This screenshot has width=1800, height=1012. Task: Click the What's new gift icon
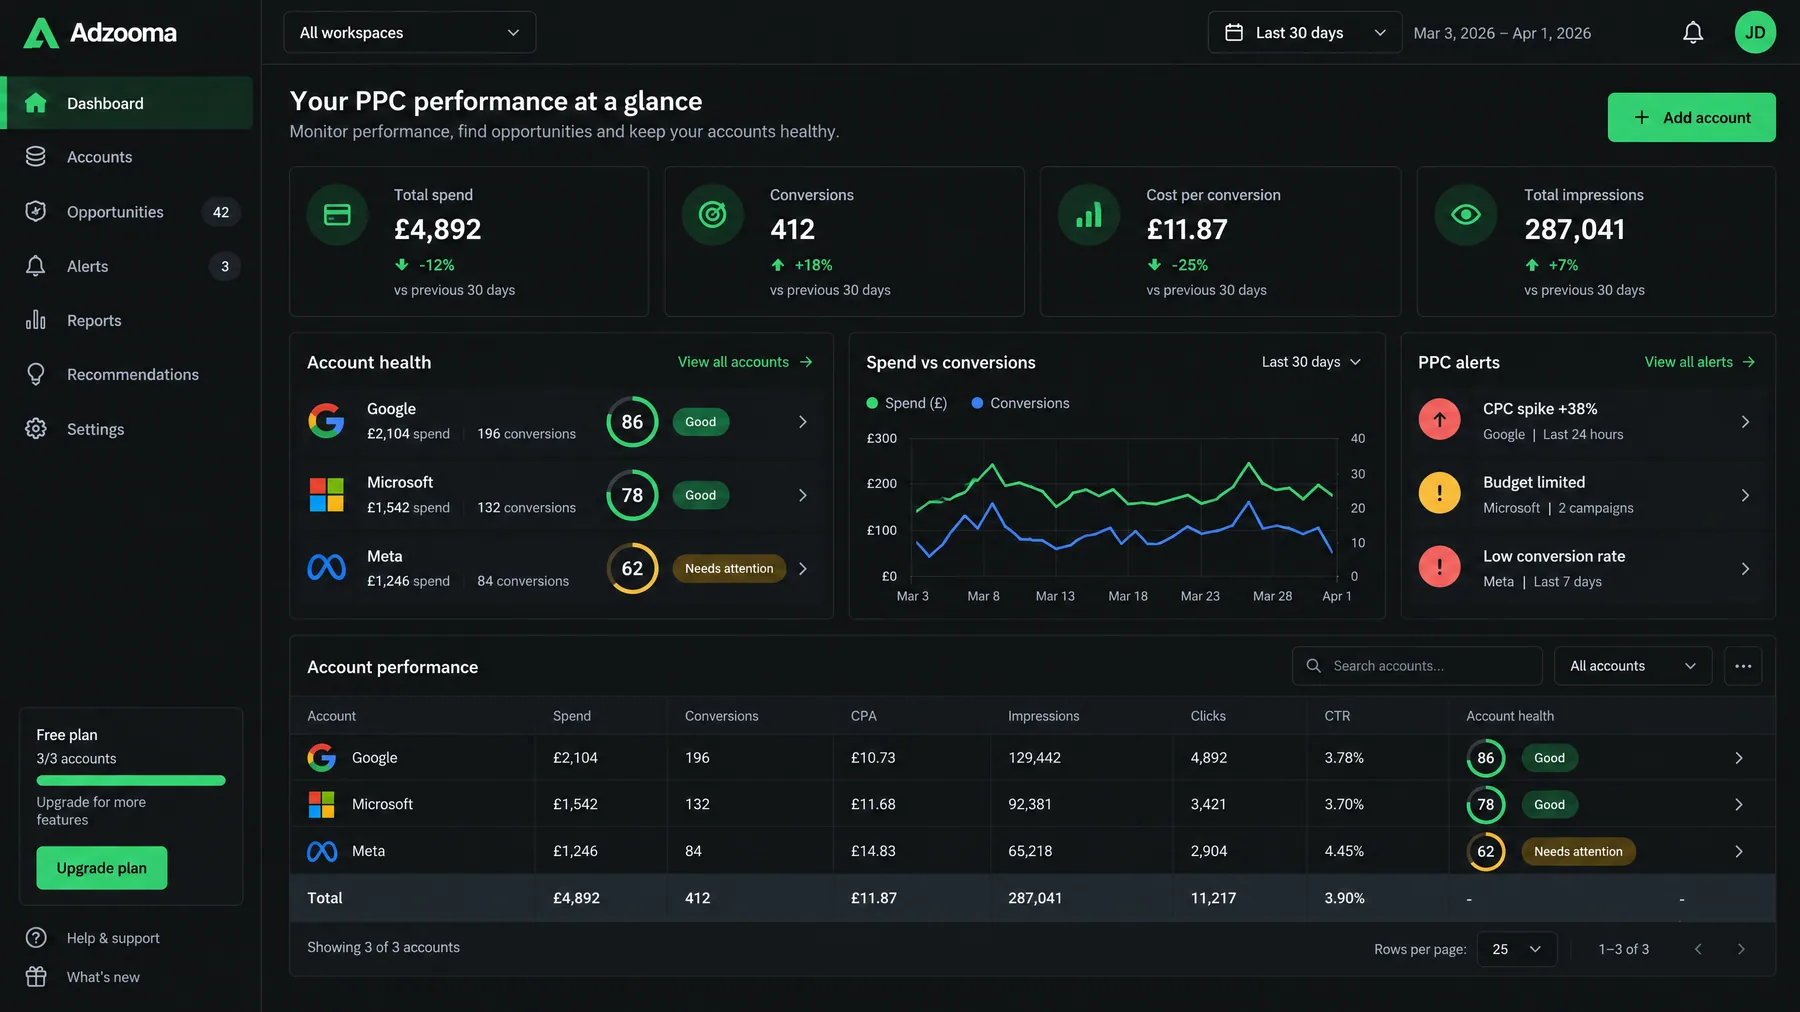pyautogui.click(x=36, y=977)
